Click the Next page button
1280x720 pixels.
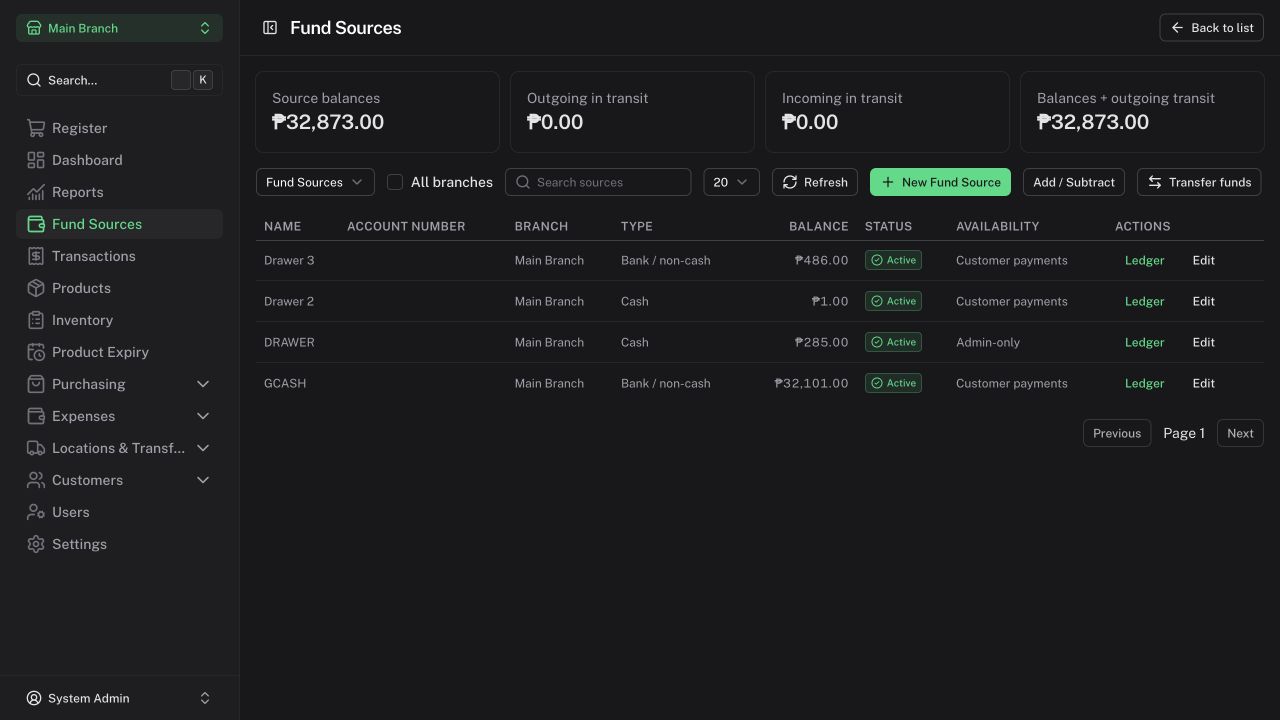[1240, 433]
